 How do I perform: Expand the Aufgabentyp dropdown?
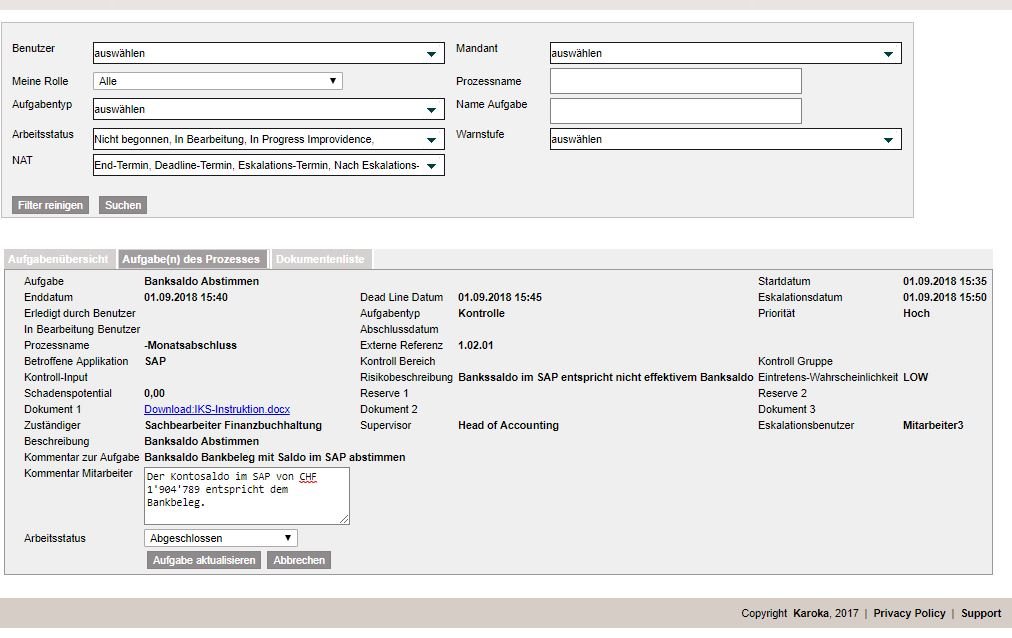point(268,109)
